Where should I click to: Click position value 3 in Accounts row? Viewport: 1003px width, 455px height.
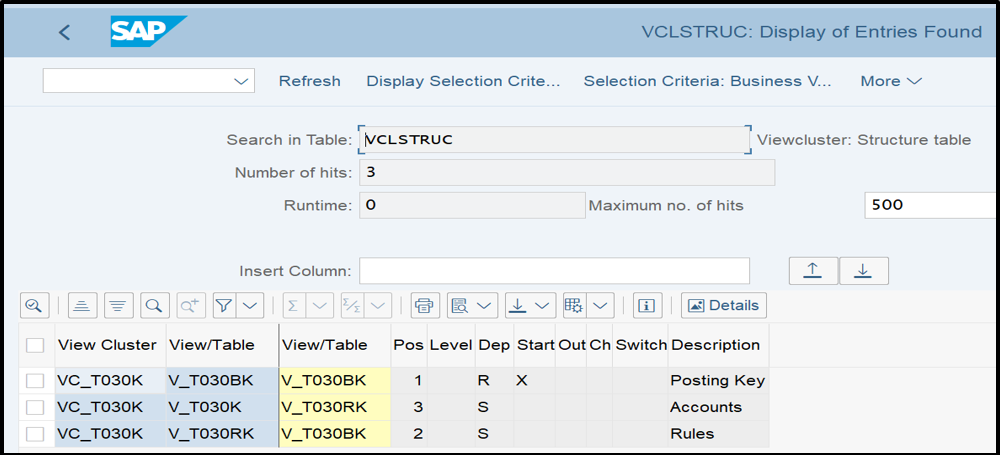[418, 408]
